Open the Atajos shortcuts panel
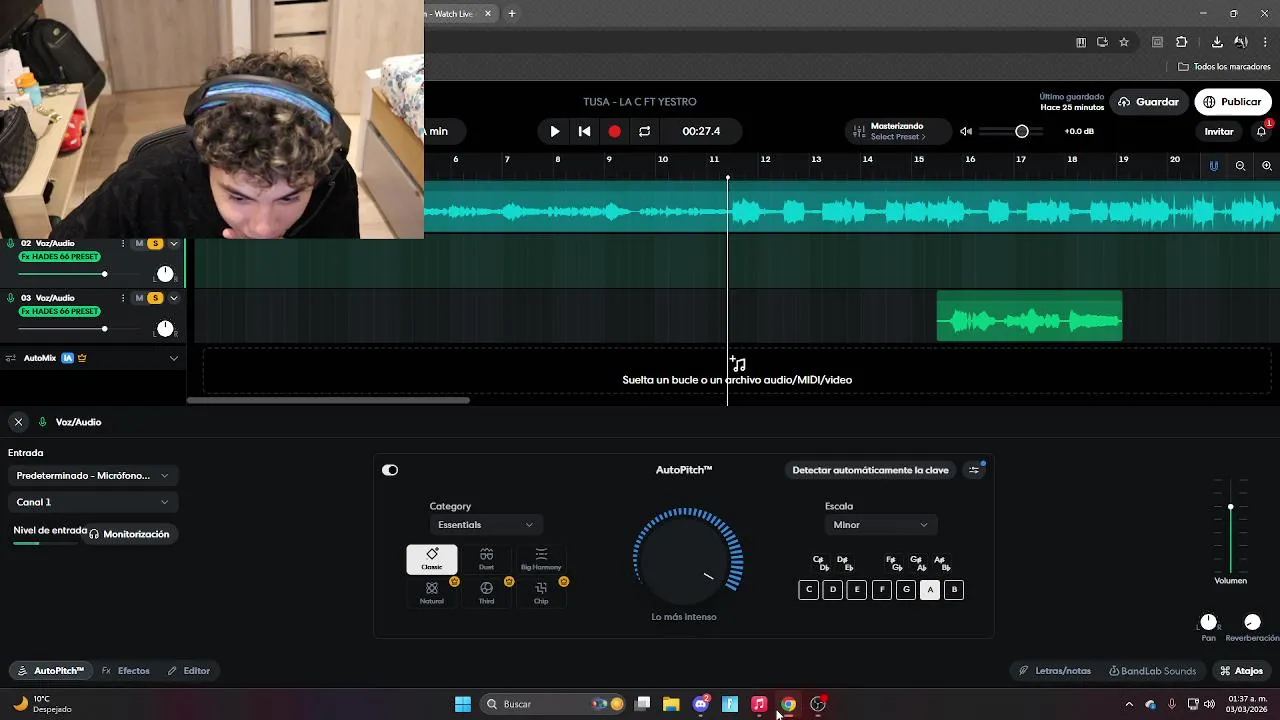Image resolution: width=1280 pixels, height=720 pixels. point(1241,671)
